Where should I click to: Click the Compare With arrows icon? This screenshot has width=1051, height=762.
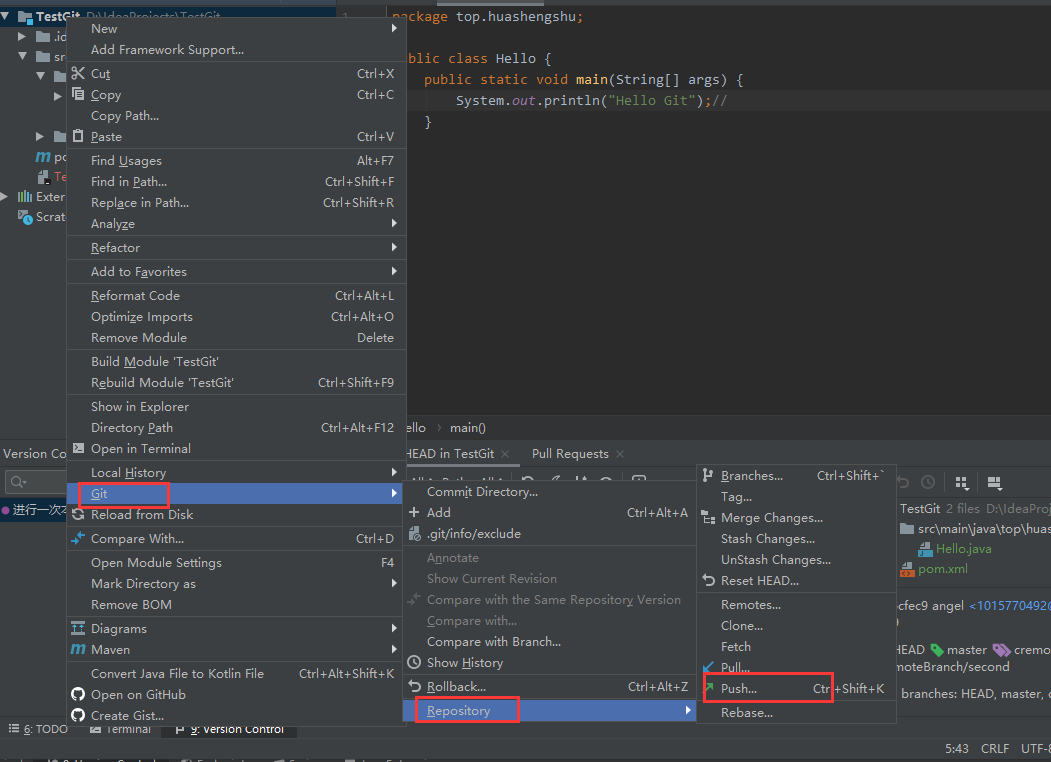pos(78,538)
